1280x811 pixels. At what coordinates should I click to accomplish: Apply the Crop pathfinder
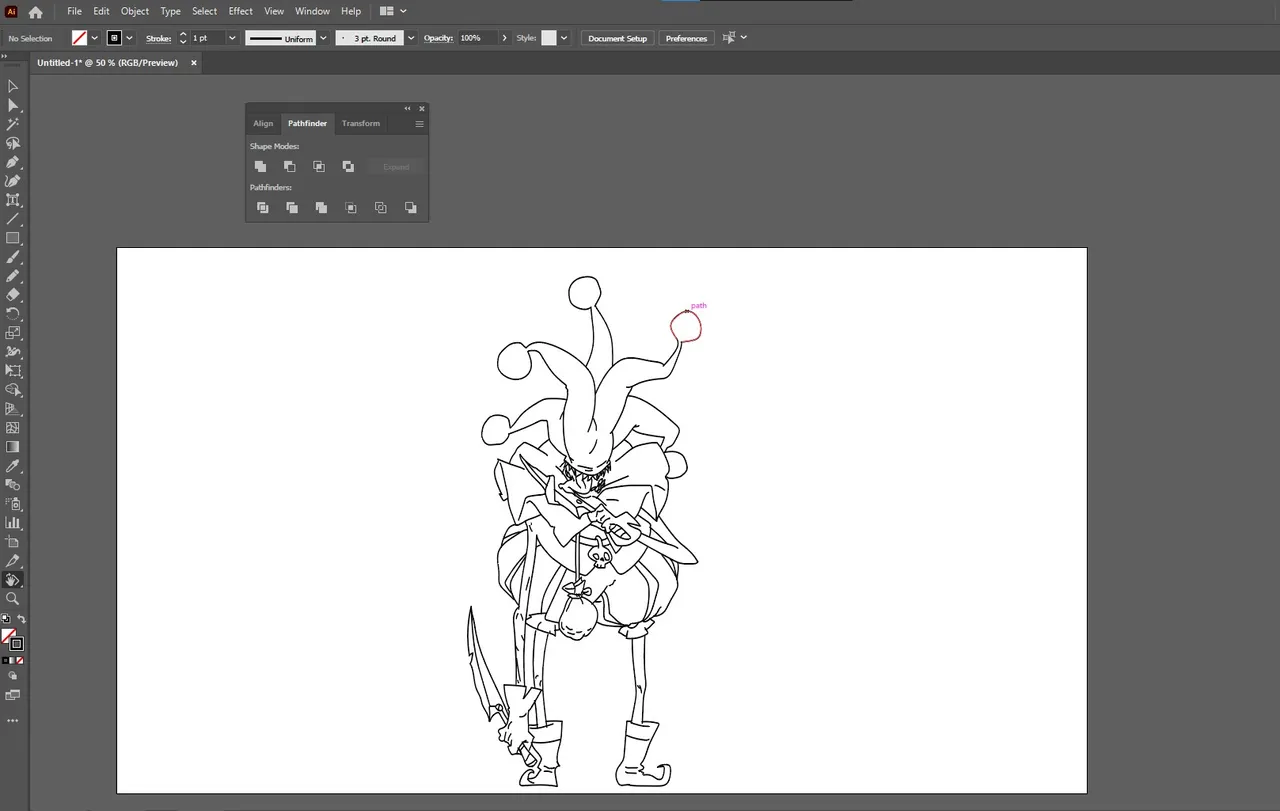351,208
